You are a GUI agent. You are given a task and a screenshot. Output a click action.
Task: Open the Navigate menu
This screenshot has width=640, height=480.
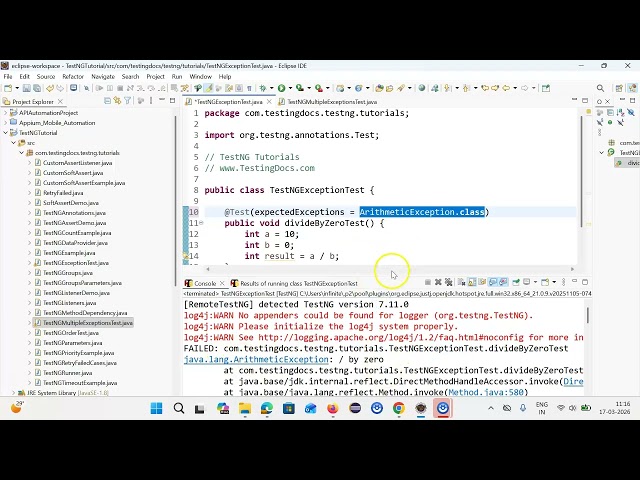tap(103, 76)
